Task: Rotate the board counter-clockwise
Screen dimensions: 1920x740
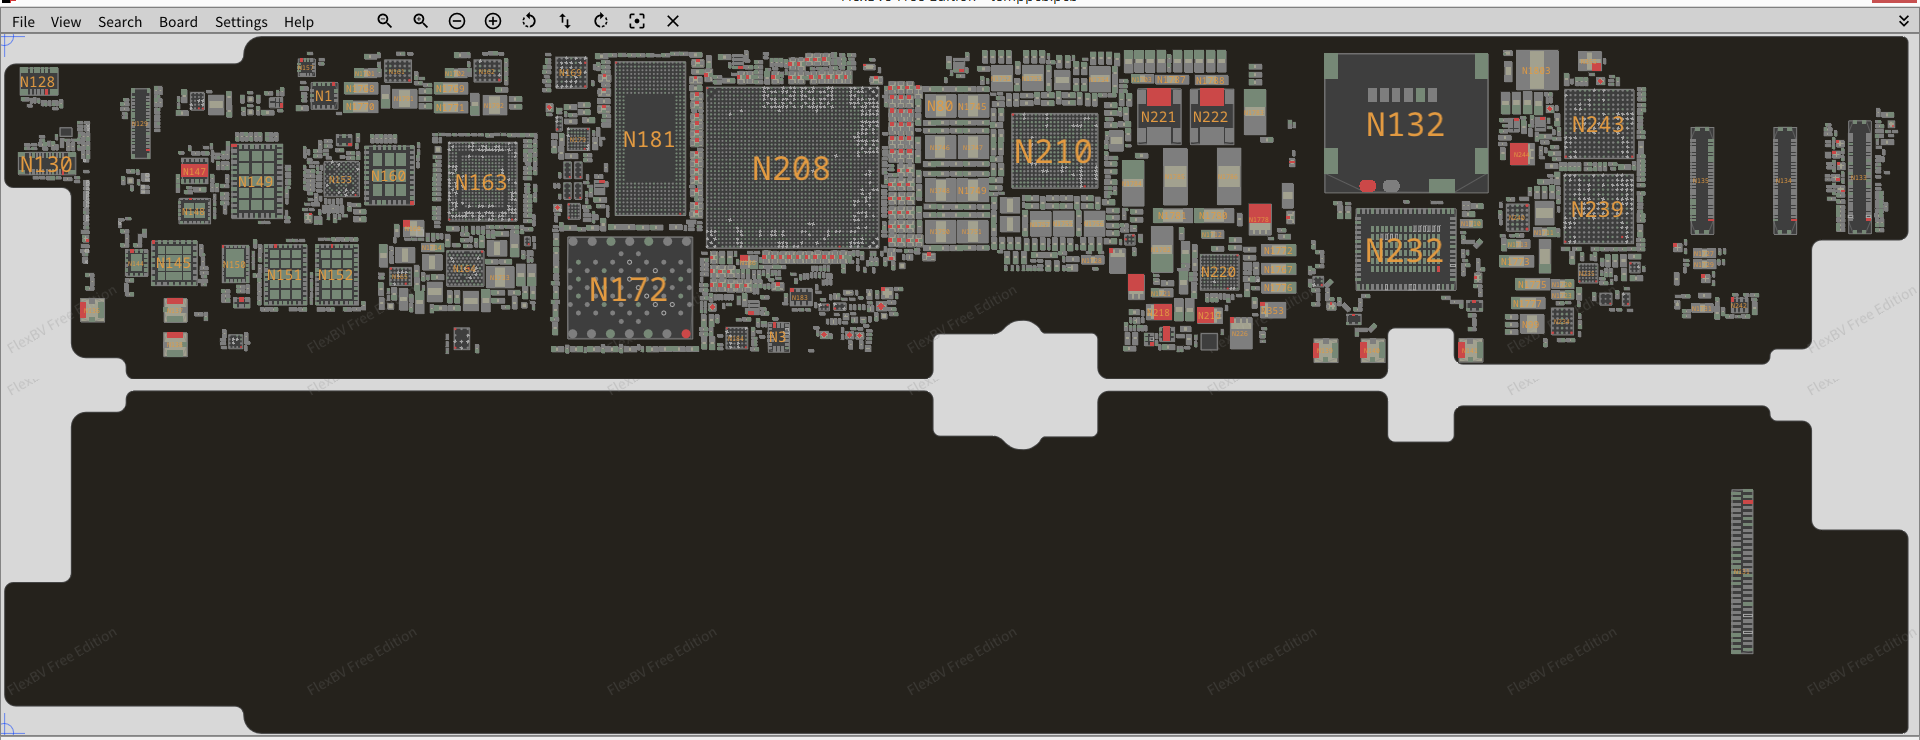Action: click(529, 21)
